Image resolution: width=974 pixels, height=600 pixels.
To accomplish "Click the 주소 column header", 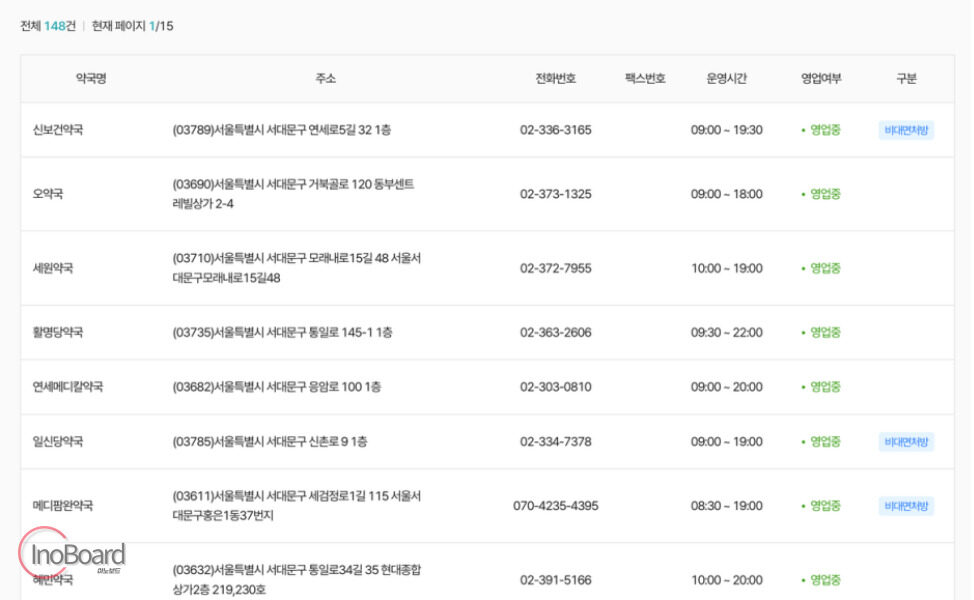I will 325,78.
